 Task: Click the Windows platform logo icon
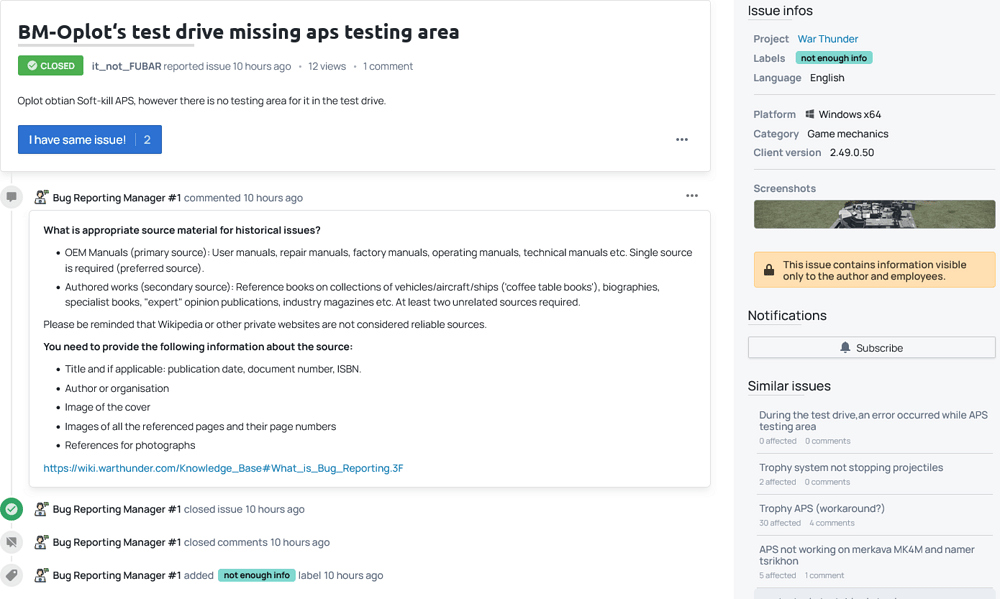810,115
